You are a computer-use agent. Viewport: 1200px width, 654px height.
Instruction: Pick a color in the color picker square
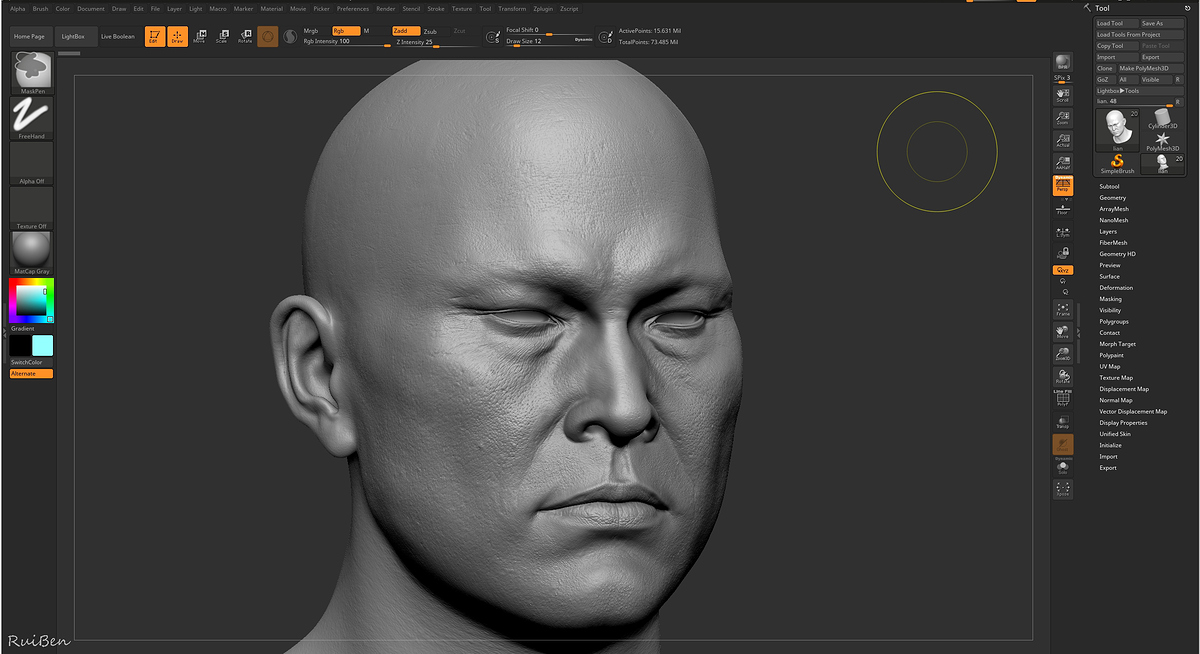31,300
